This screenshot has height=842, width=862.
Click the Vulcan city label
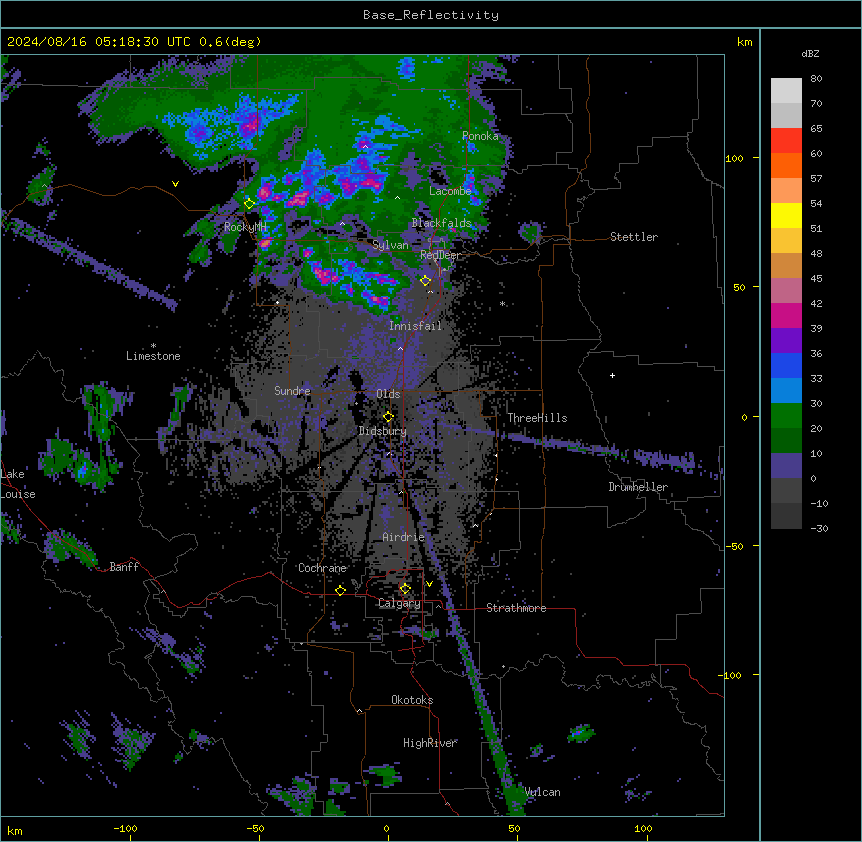point(543,792)
